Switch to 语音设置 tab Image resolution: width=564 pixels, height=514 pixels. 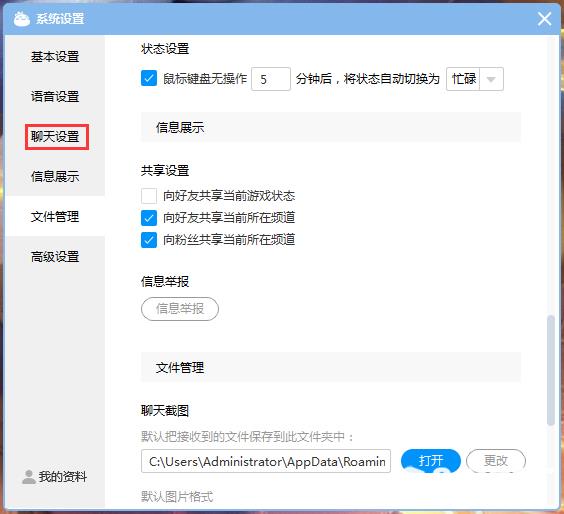tap(55, 96)
